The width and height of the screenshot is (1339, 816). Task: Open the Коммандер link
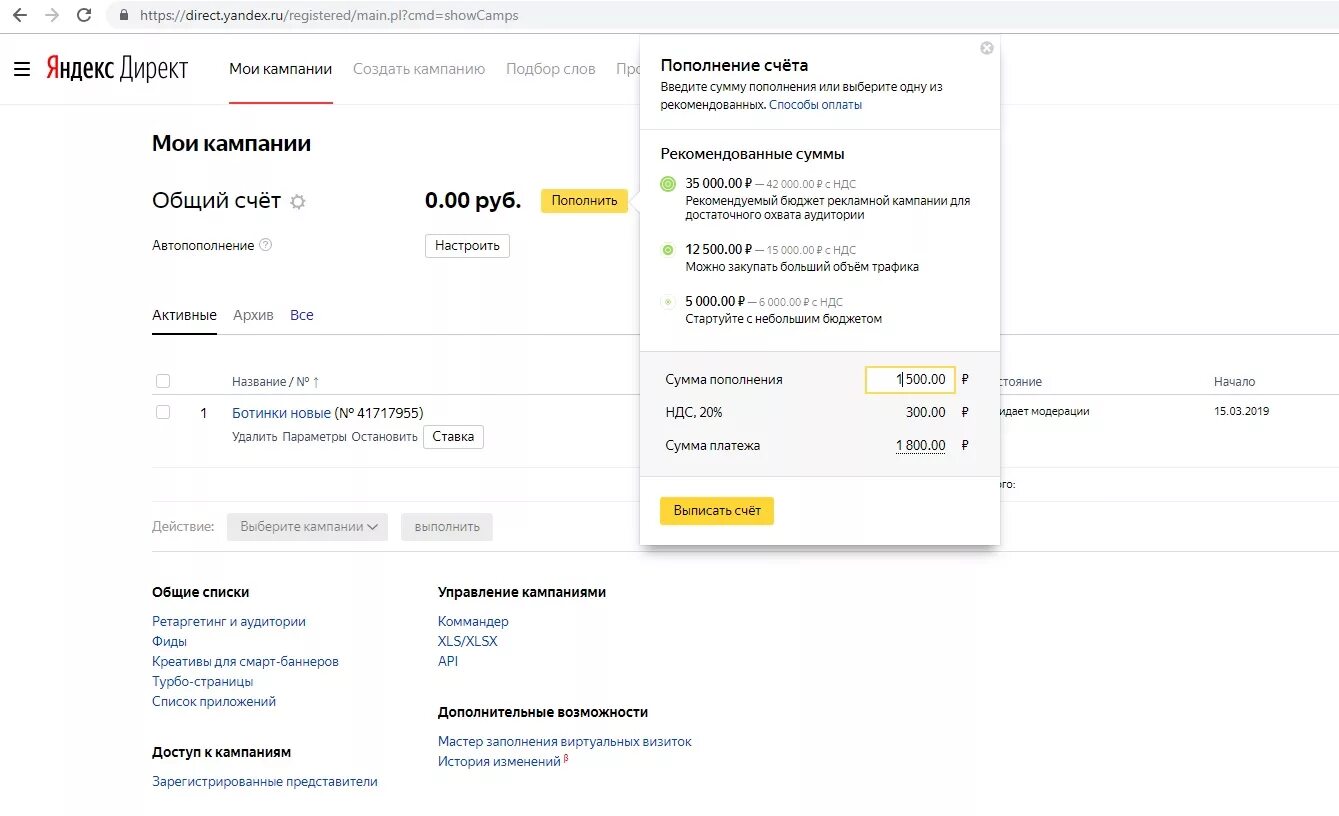point(473,622)
